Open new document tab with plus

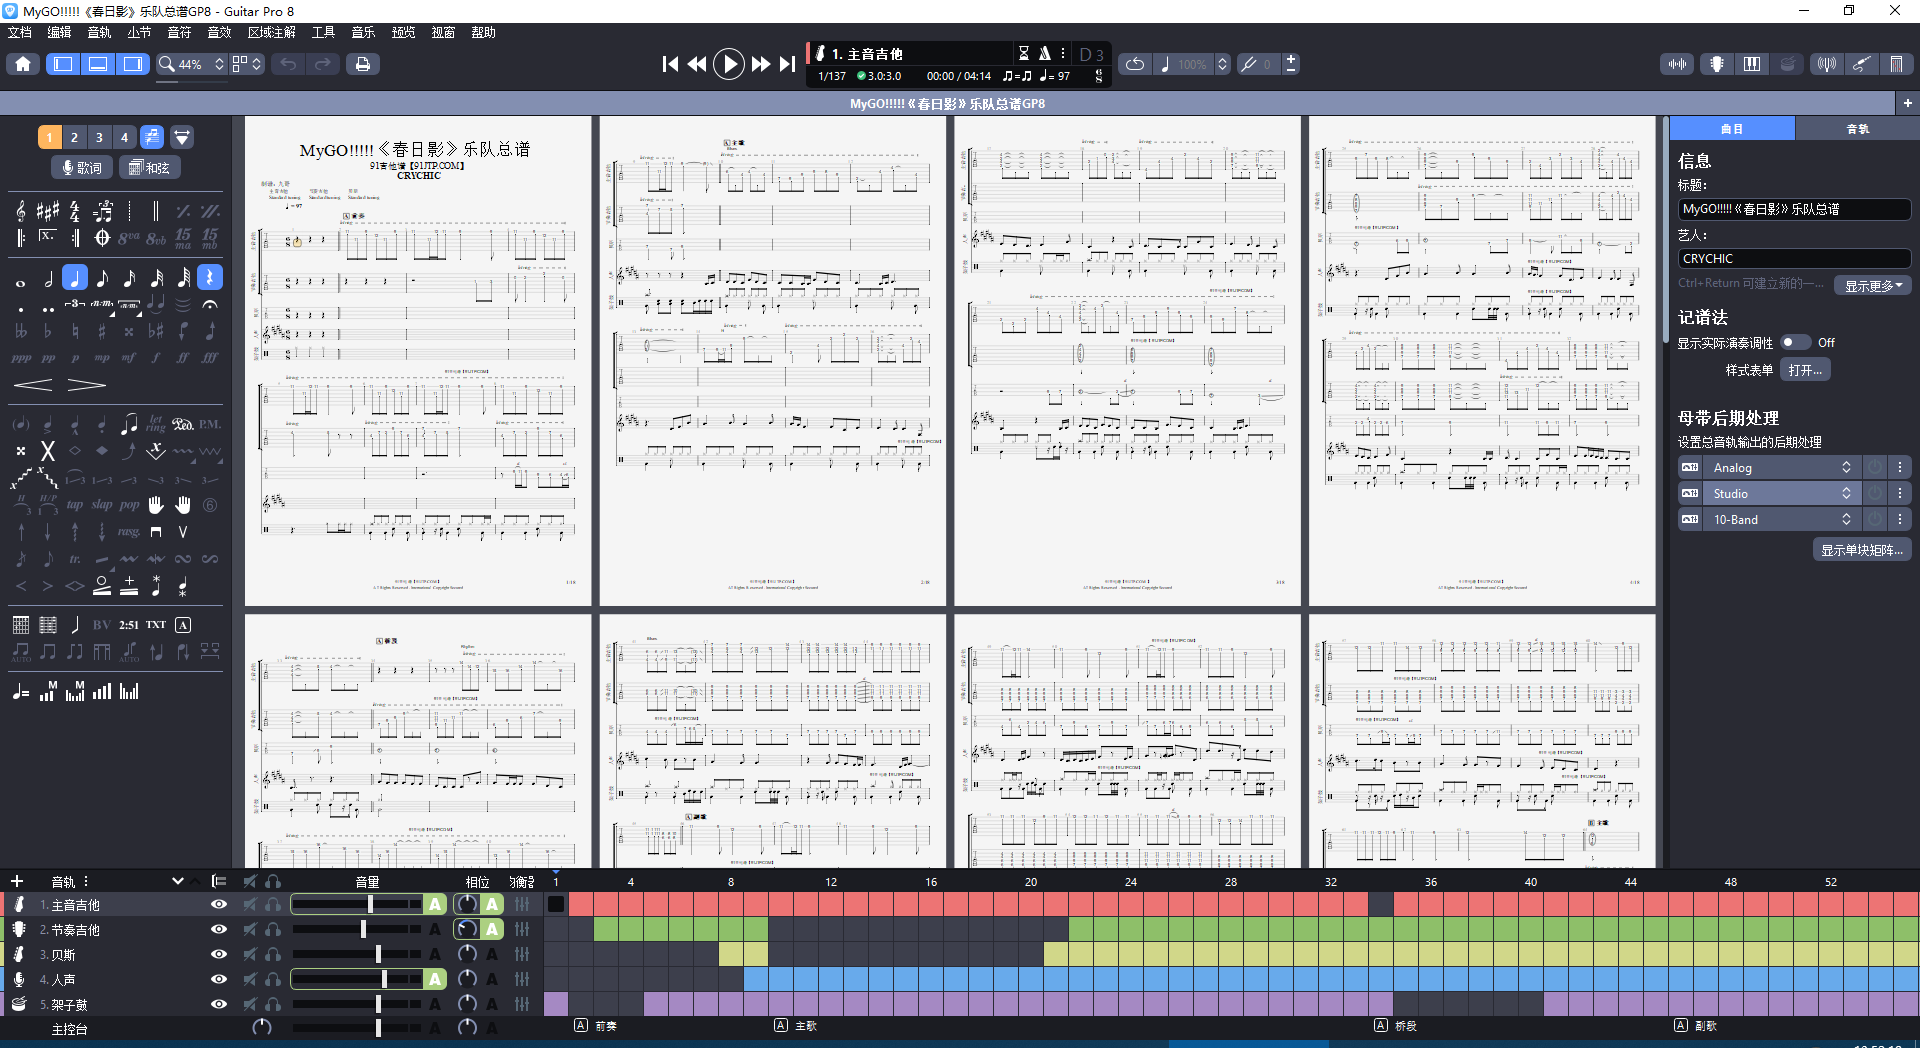[x=1907, y=103]
